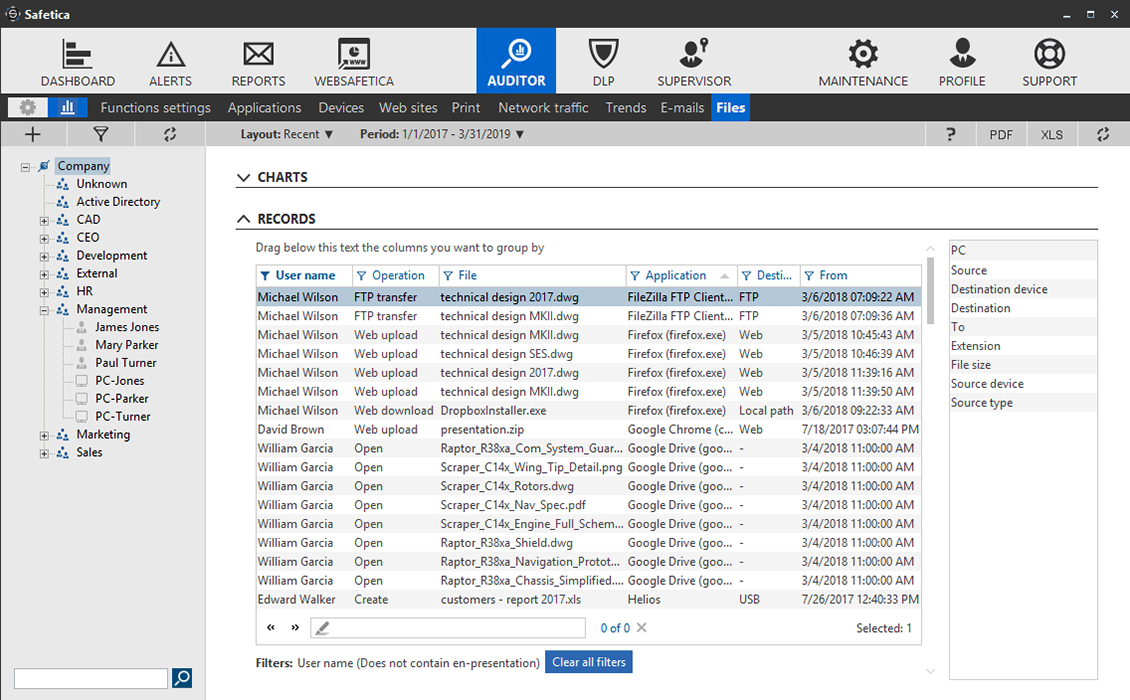This screenshot has width=1130, height=700.
Task: Select James Jones in the tree
Action: (127, 327)
